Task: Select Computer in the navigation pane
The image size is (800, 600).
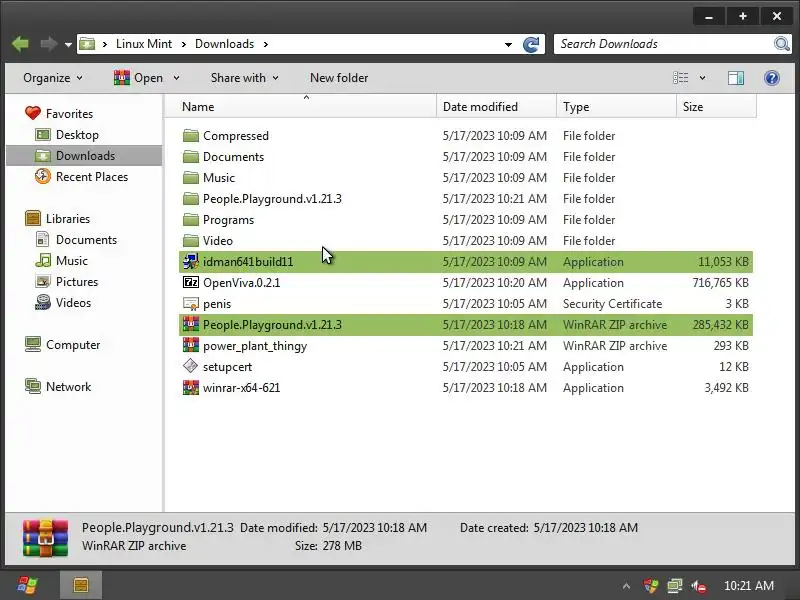Action: [x=62, y=344]
